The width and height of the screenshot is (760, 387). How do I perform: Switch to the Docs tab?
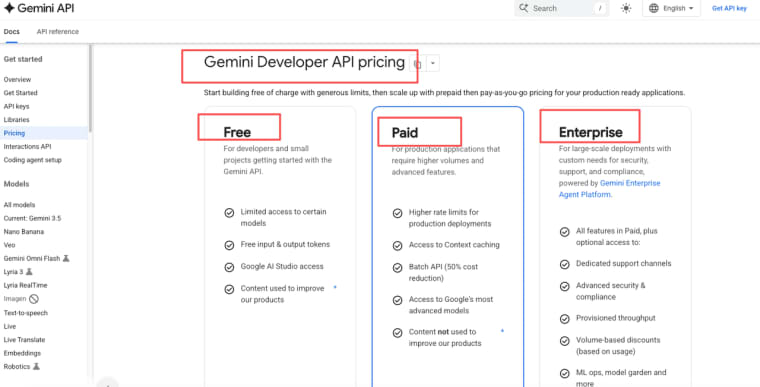(x=12, y=32)
